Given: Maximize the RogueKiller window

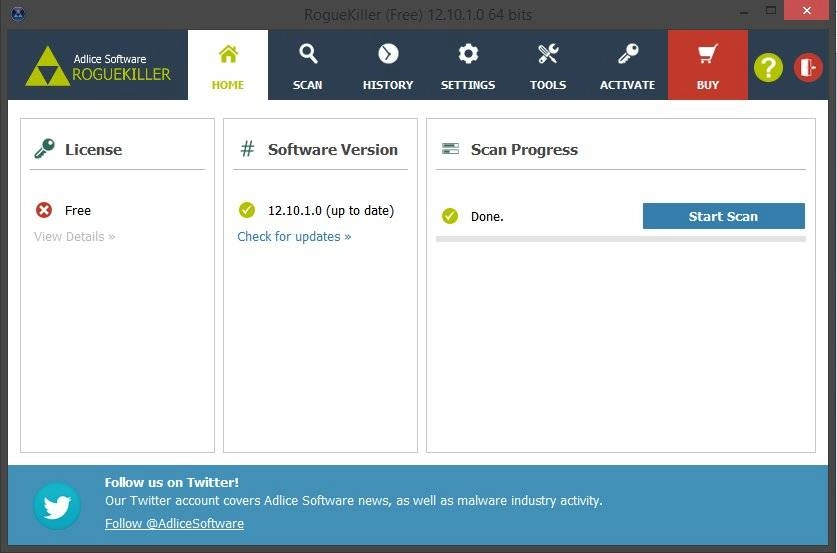Looking at the screenshot, I should [770, 11].
